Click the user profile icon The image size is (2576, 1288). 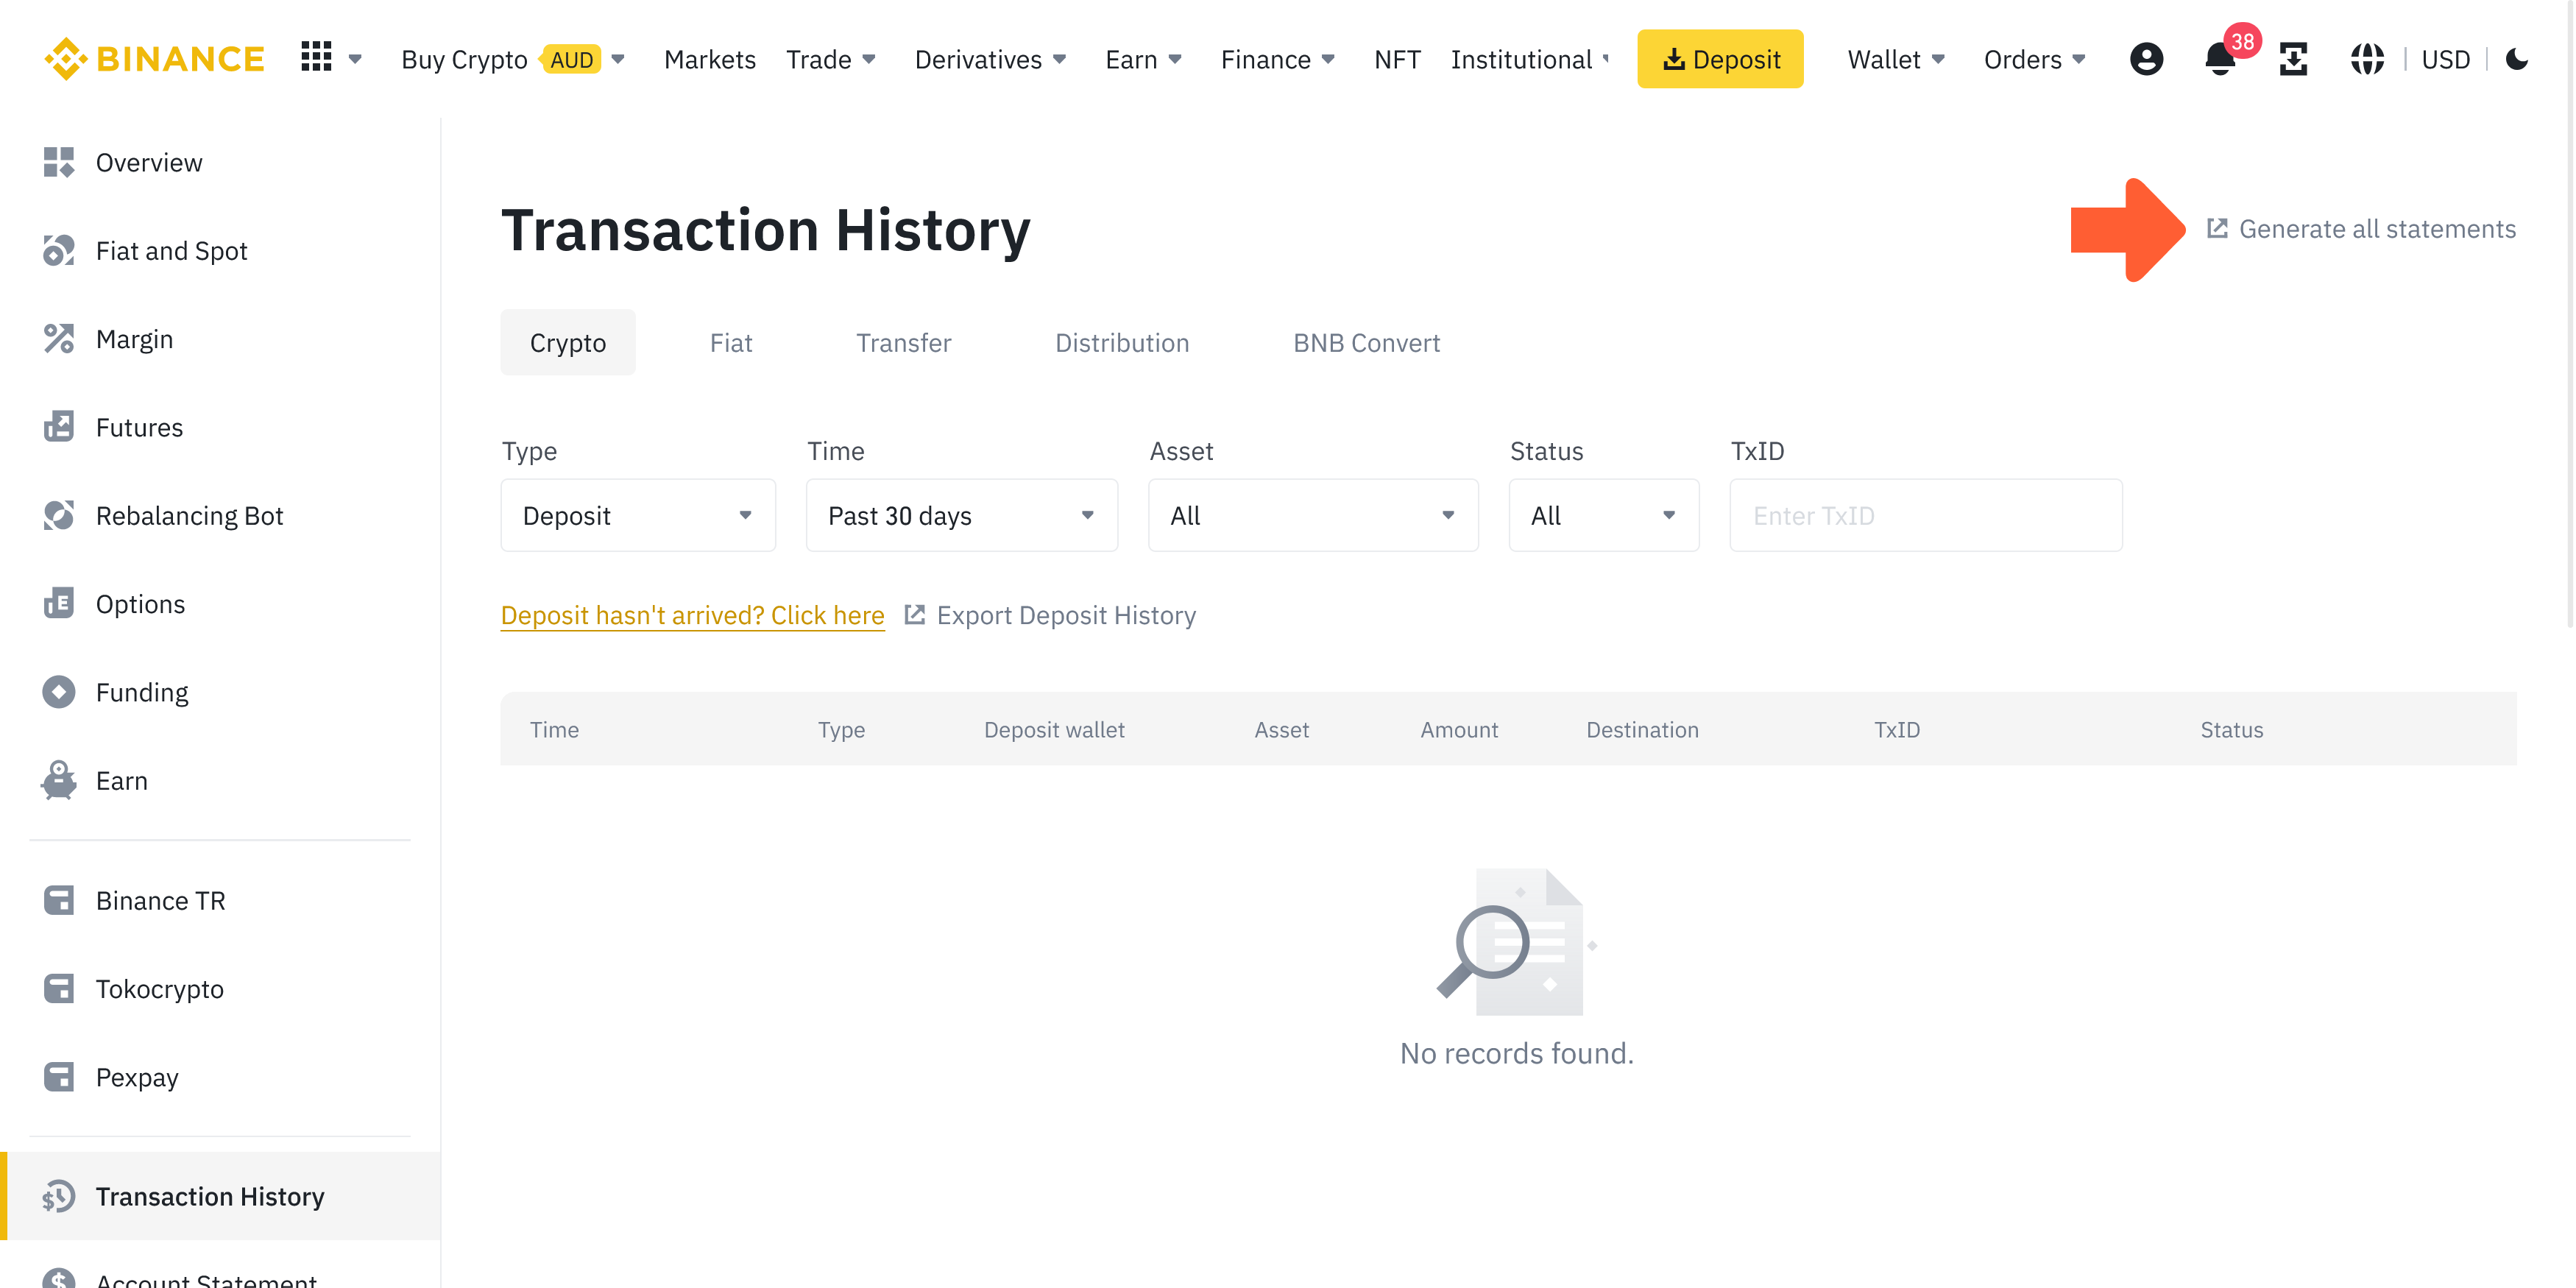2146,59
